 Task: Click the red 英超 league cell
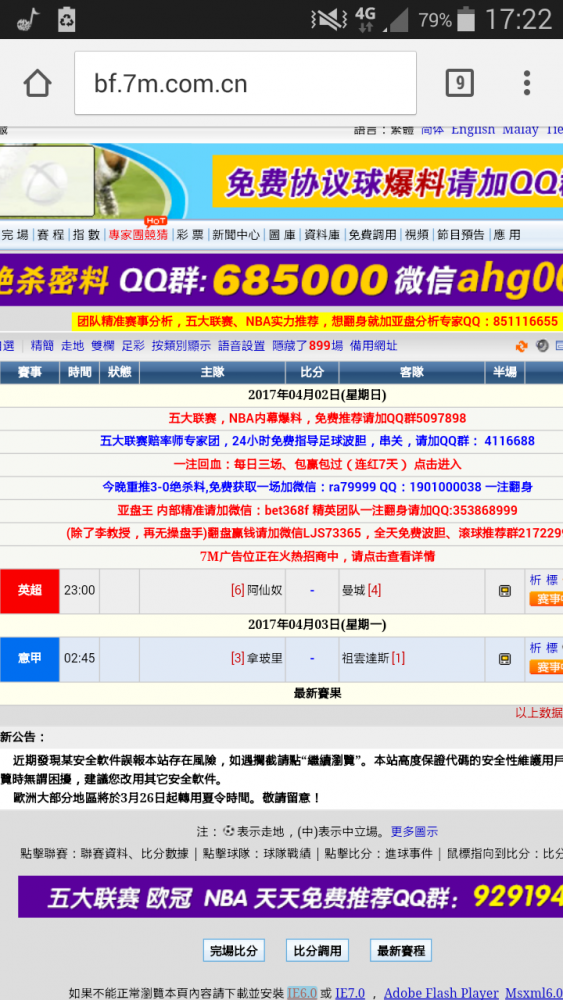(29, 591)
